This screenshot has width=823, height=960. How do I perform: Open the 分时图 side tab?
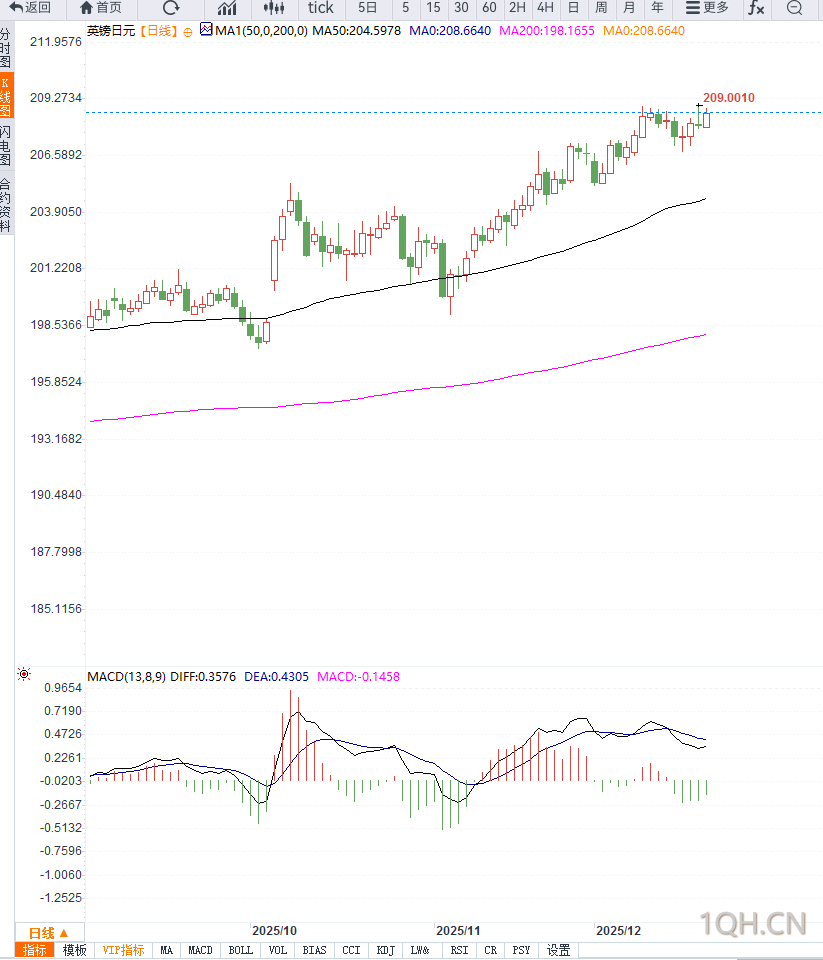click(x=6, y=47)
